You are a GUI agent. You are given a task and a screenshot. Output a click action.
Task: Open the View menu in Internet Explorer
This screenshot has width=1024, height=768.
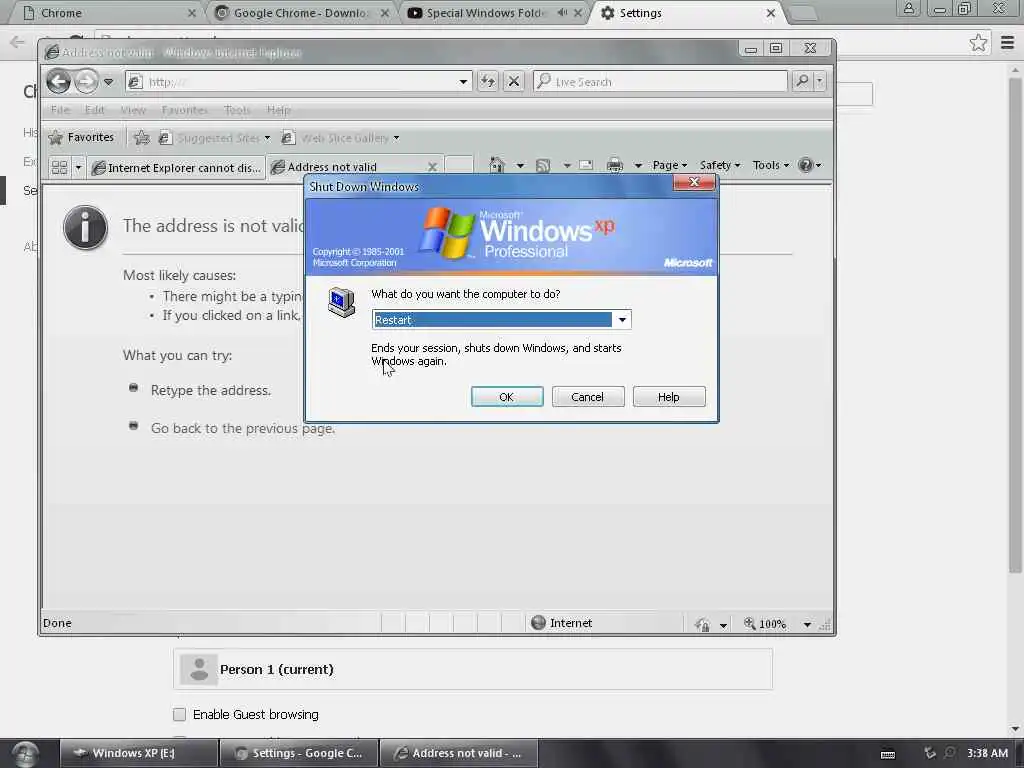point(133,110)
